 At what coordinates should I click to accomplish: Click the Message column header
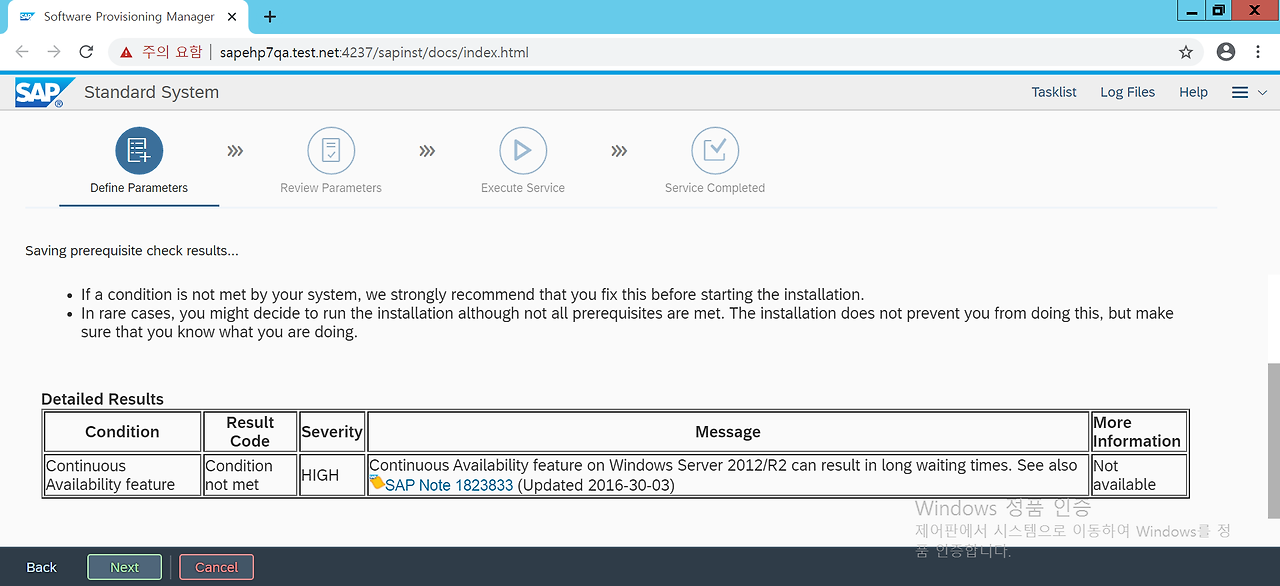coord(728,432)
